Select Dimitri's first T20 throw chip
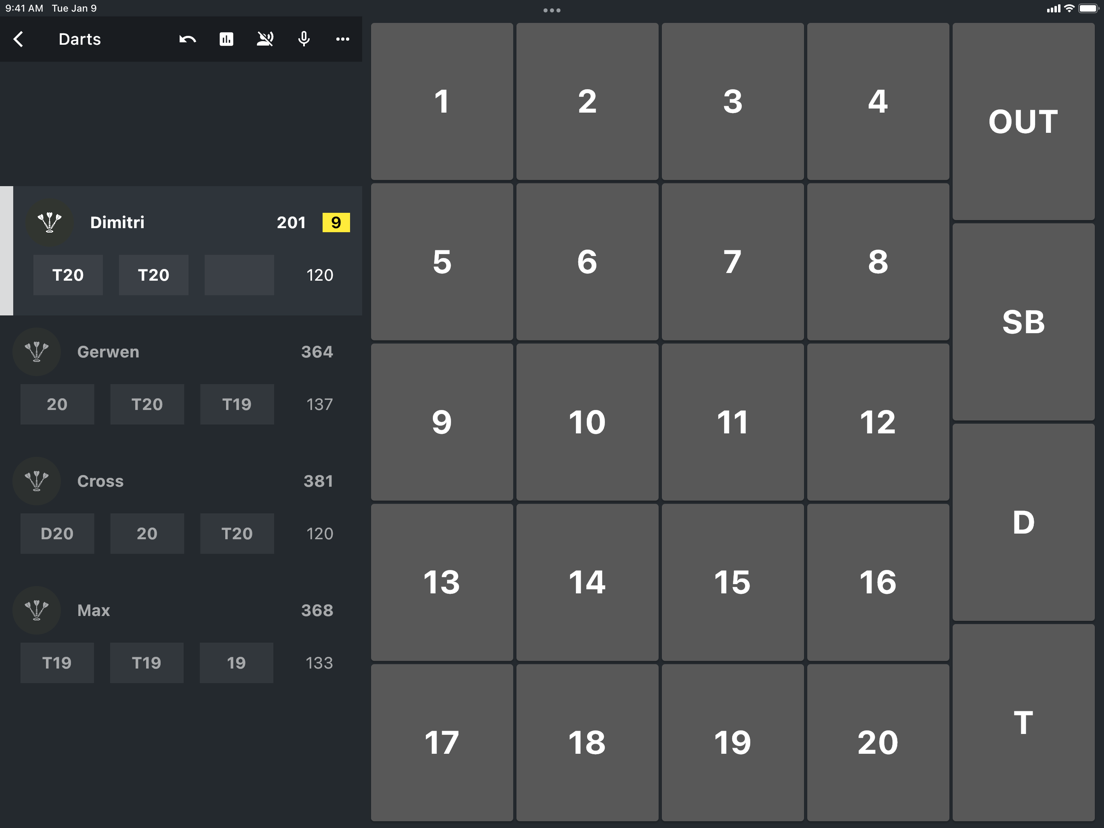Image resolution: width=1104 pixels, height=828 pixels. [x=68, y=274]
